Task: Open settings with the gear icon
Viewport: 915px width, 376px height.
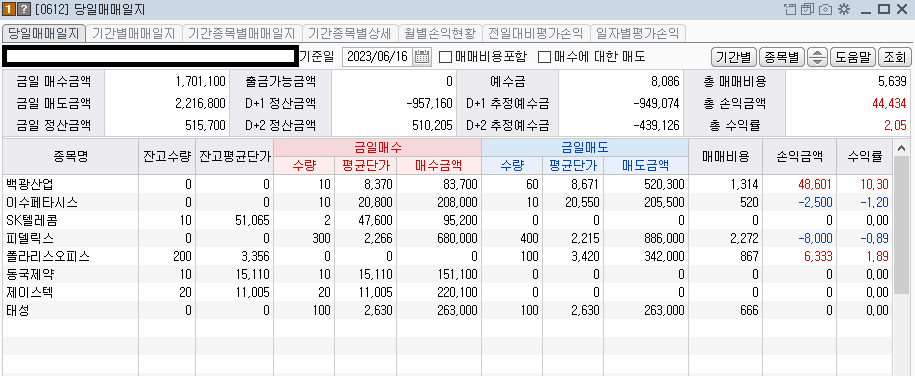Action: tap(843, 9)
